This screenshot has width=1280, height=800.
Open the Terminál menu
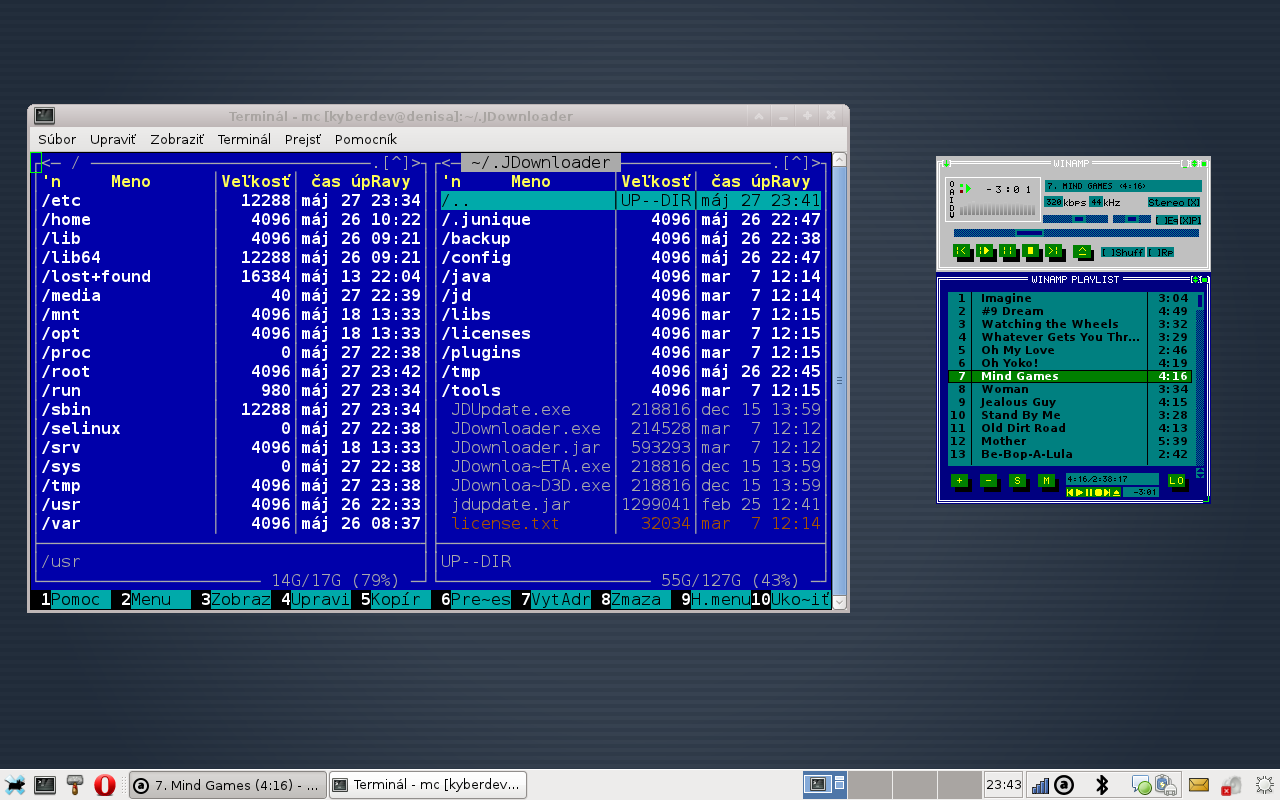pos(244,139)
